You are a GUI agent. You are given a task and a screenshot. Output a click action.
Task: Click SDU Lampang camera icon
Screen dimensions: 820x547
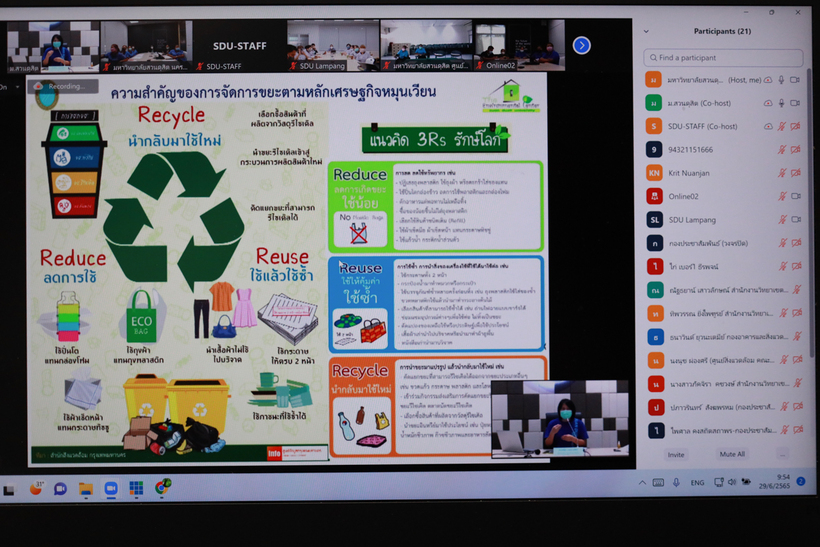[x=796, y=220]
